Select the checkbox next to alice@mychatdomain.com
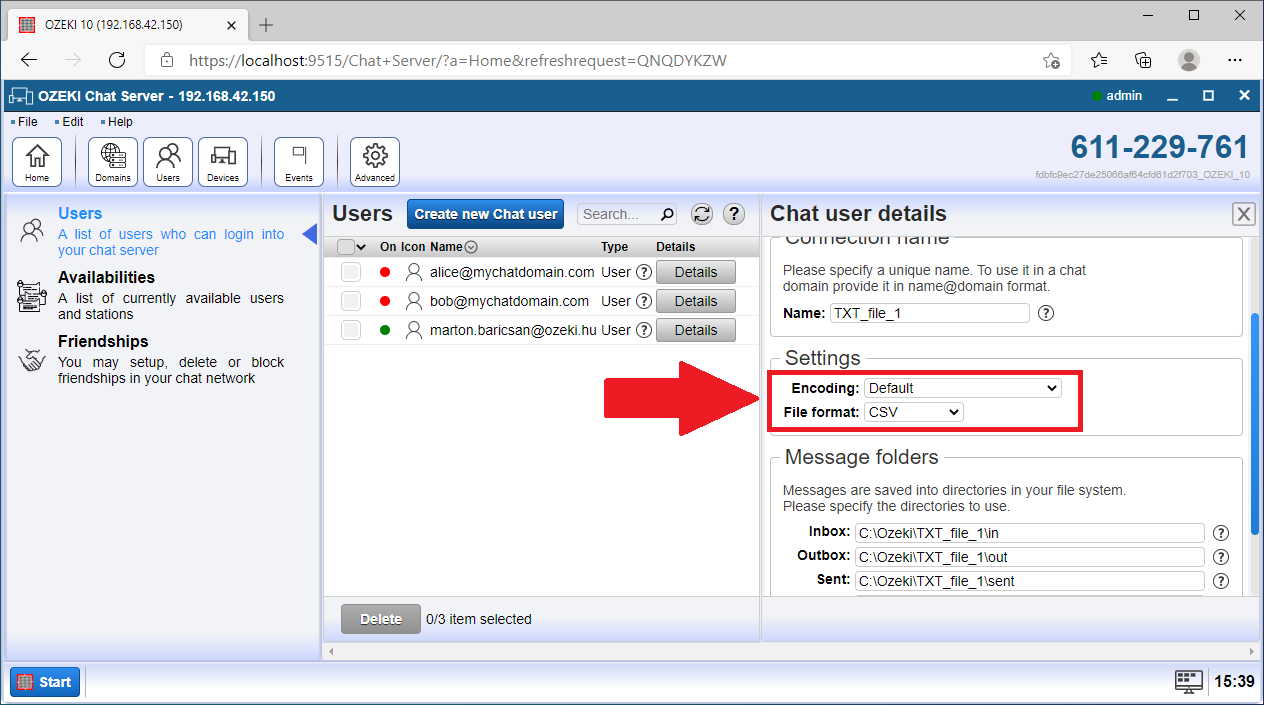 point(350,271)
